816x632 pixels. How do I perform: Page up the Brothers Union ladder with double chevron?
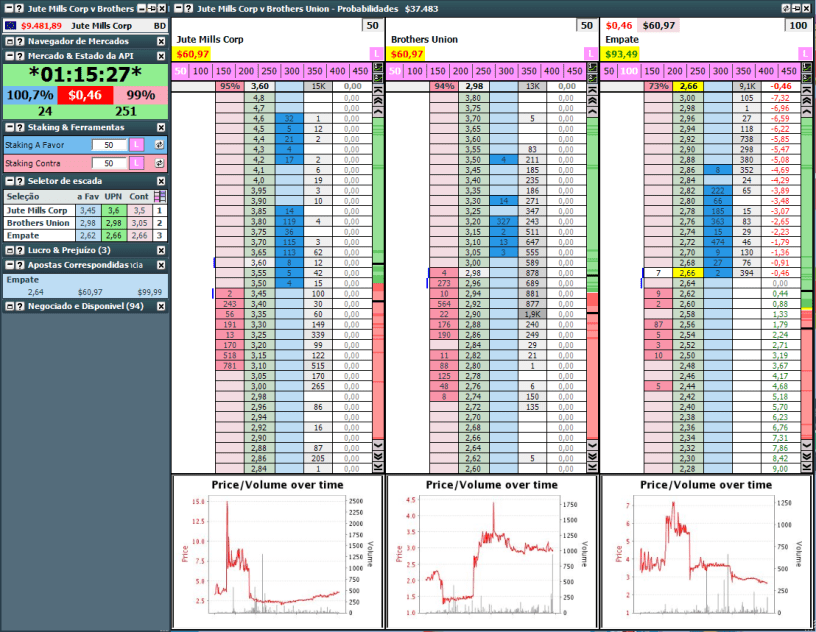click(592, 100)
